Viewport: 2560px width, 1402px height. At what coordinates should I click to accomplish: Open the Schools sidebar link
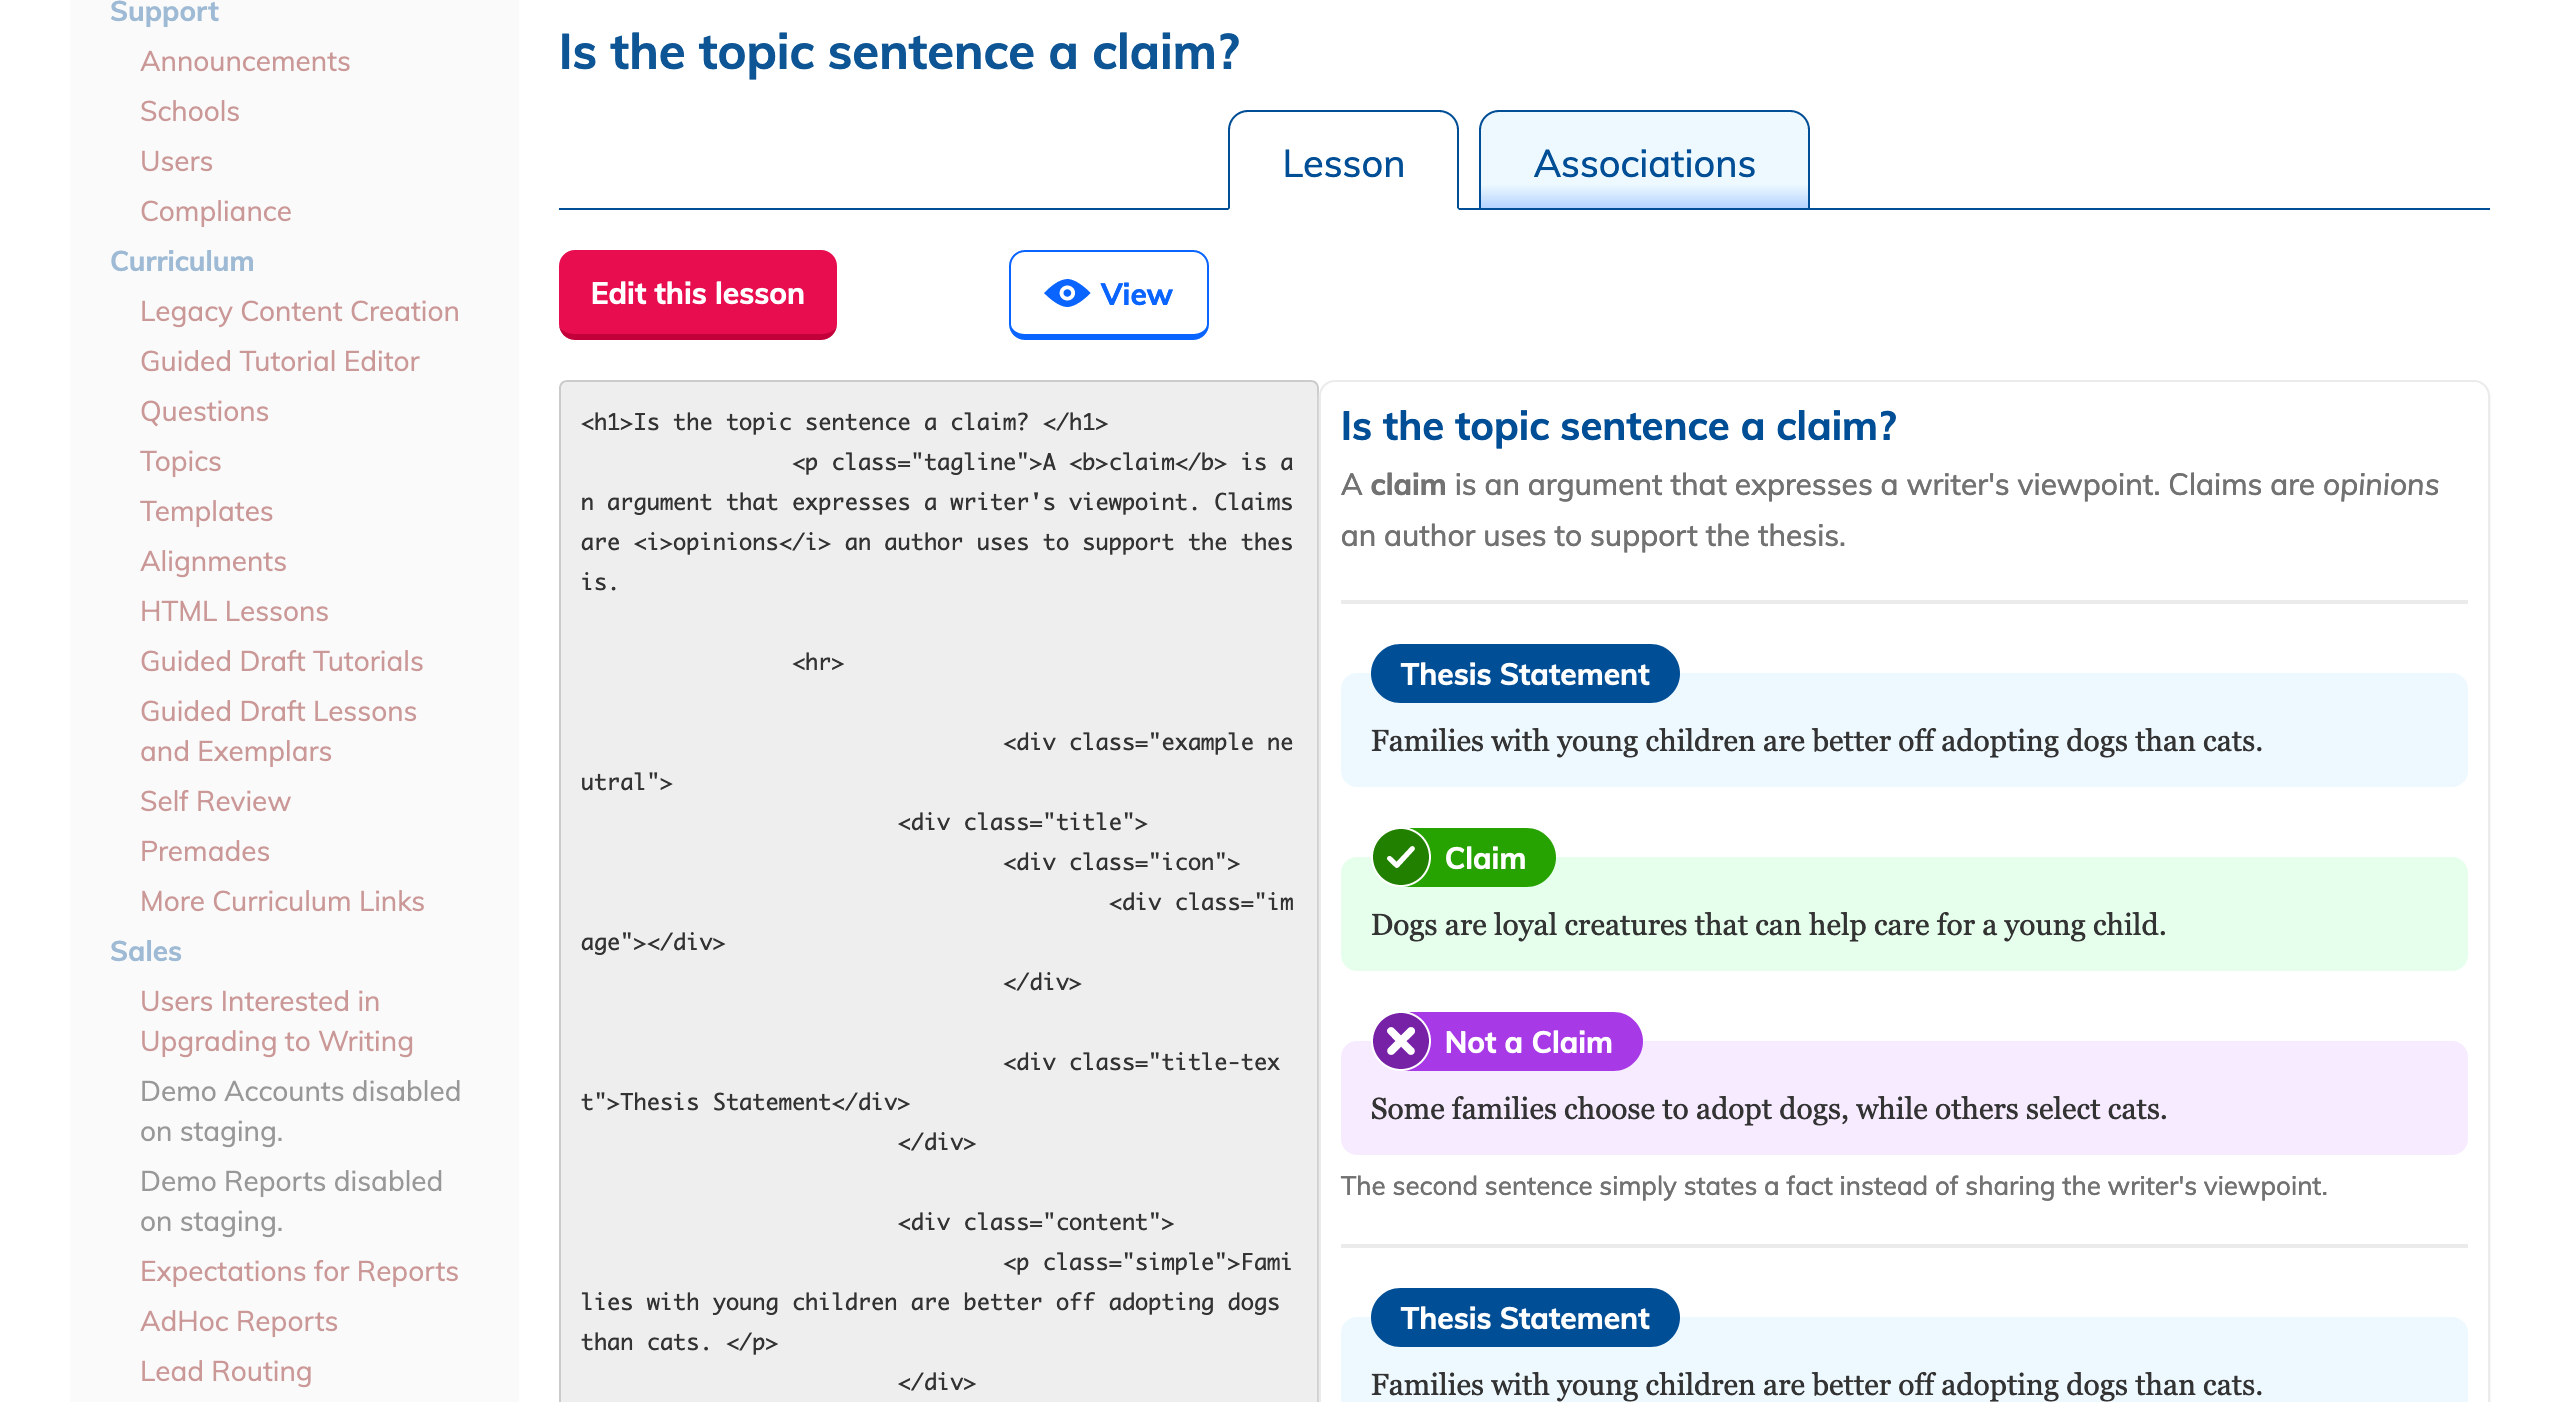(190, 112)
